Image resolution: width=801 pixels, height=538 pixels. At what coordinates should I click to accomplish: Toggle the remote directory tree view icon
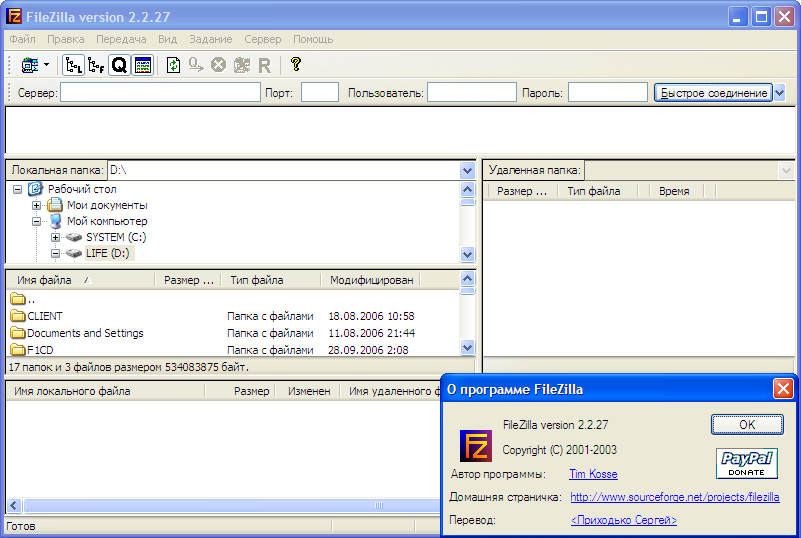click(96, 65)
